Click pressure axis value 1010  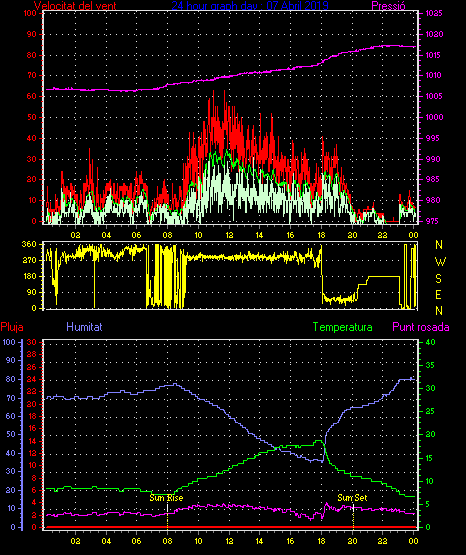[x=434, y=75]
